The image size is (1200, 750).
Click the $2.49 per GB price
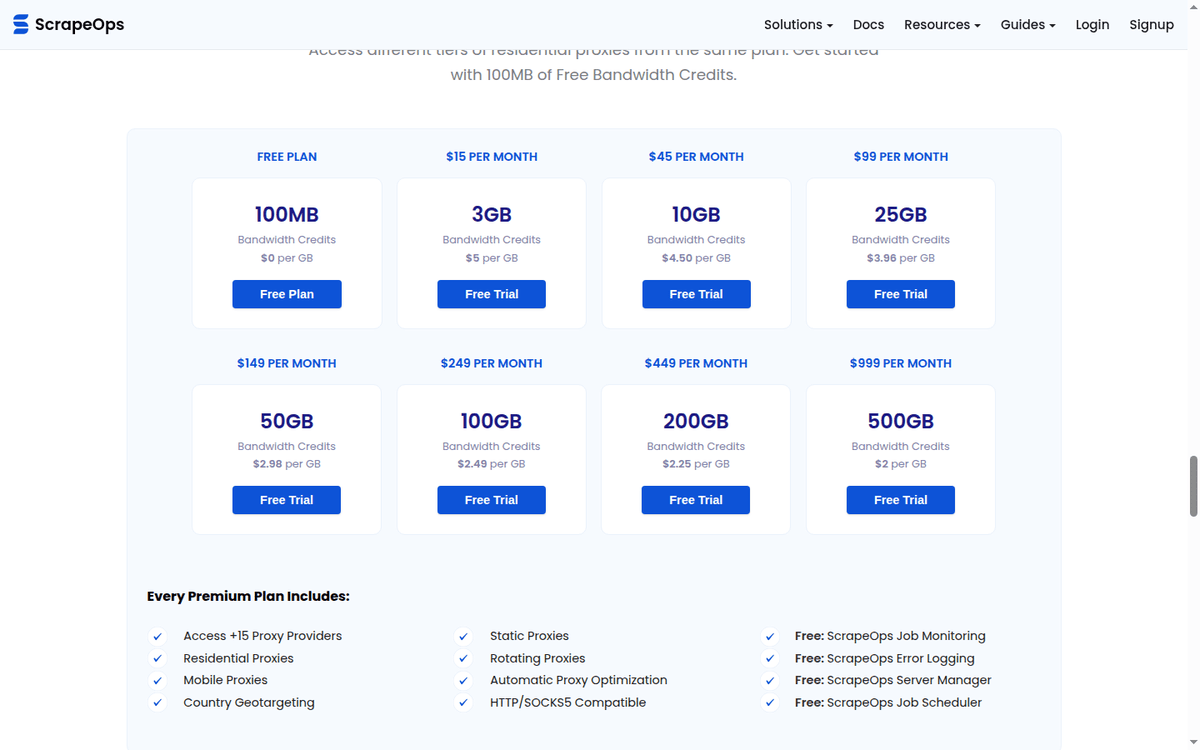pyautogui.click(x=491, y=464)
